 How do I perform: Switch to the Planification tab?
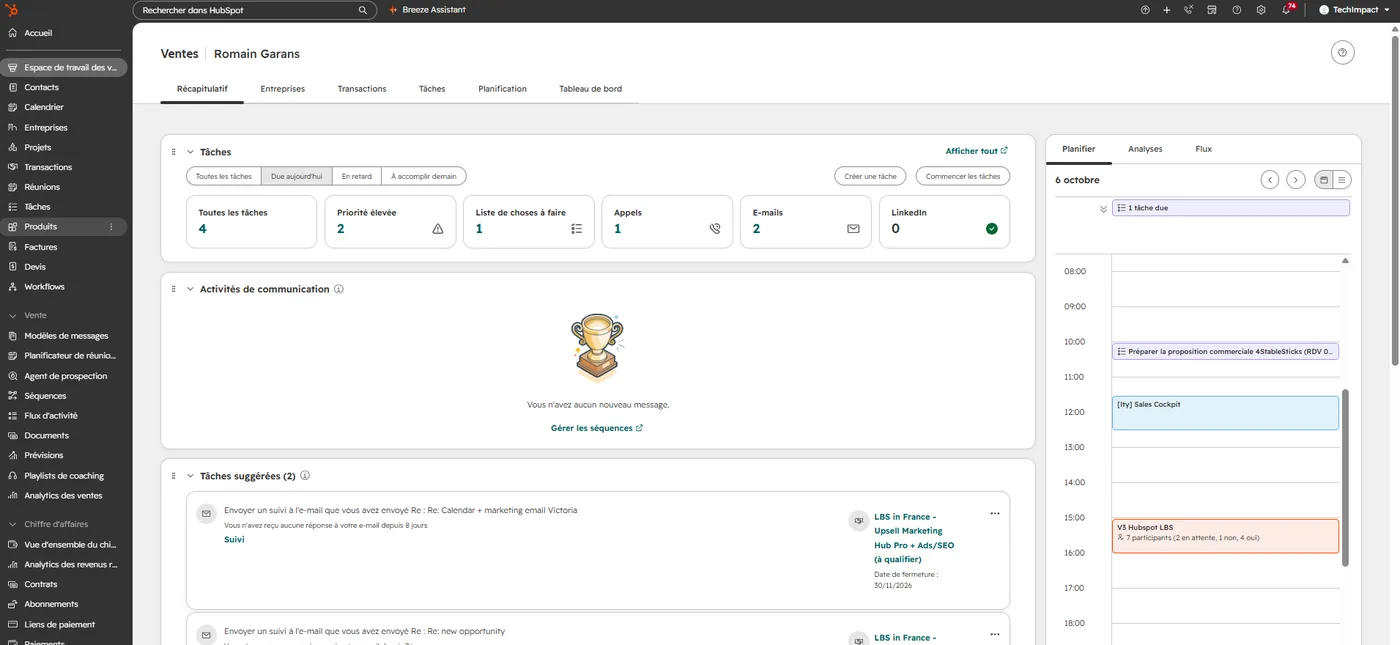[503, 89]
